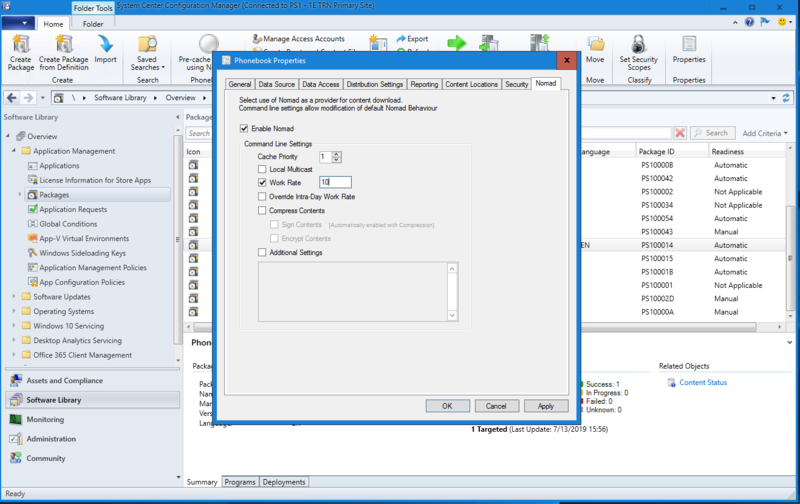The width and height of the screenshot is (800, 504).
Task: Click the Apply button
Action: coord(545,406)
